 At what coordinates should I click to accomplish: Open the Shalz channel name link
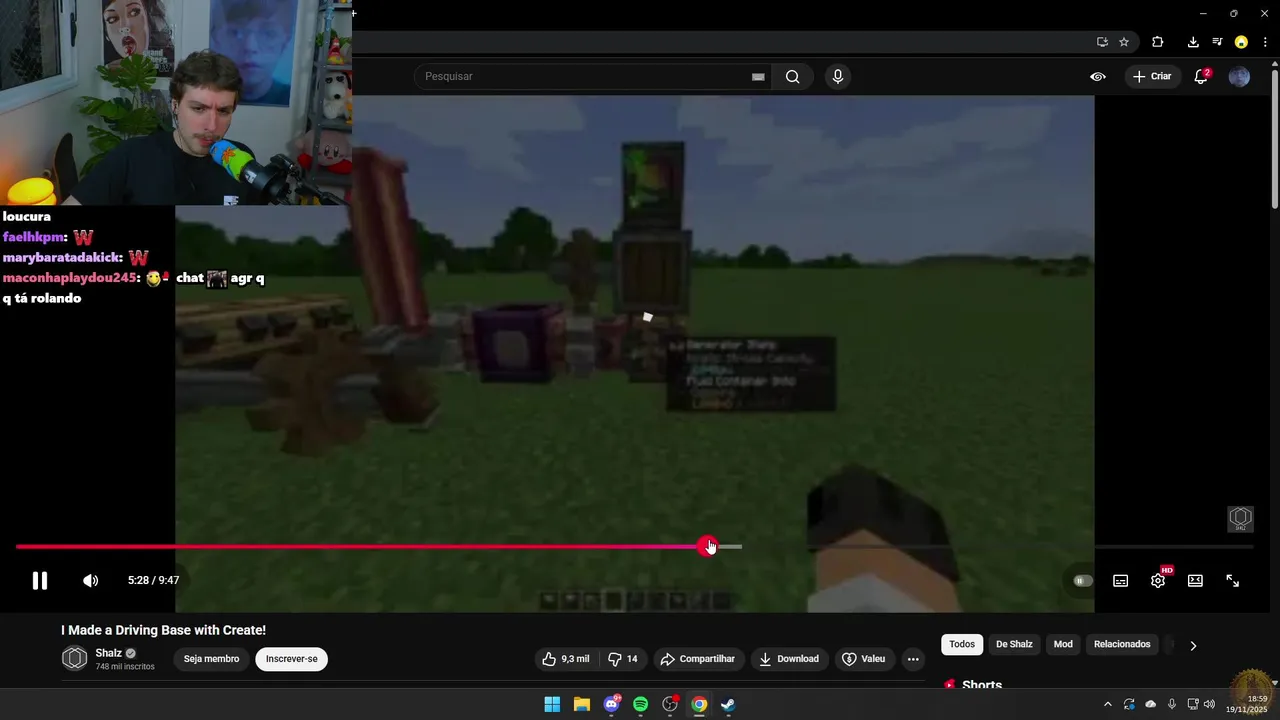tap(109, 653)
